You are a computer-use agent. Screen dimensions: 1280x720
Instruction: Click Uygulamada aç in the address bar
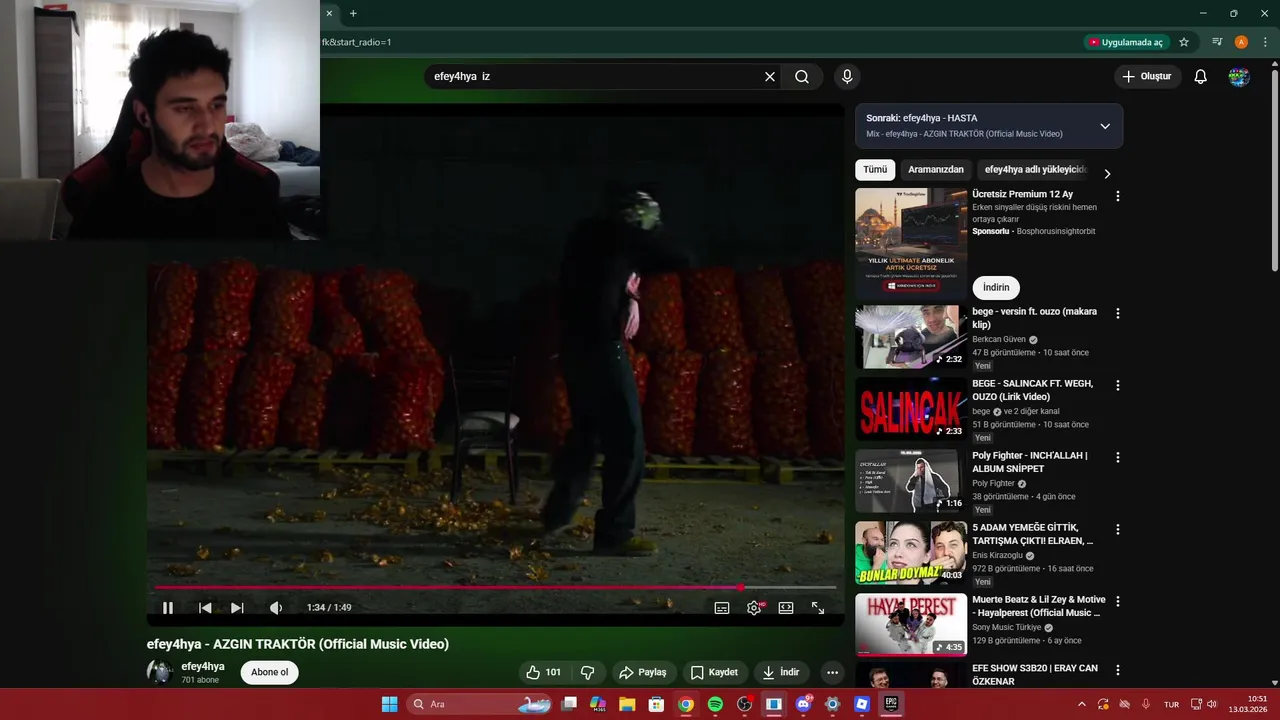1126,42
